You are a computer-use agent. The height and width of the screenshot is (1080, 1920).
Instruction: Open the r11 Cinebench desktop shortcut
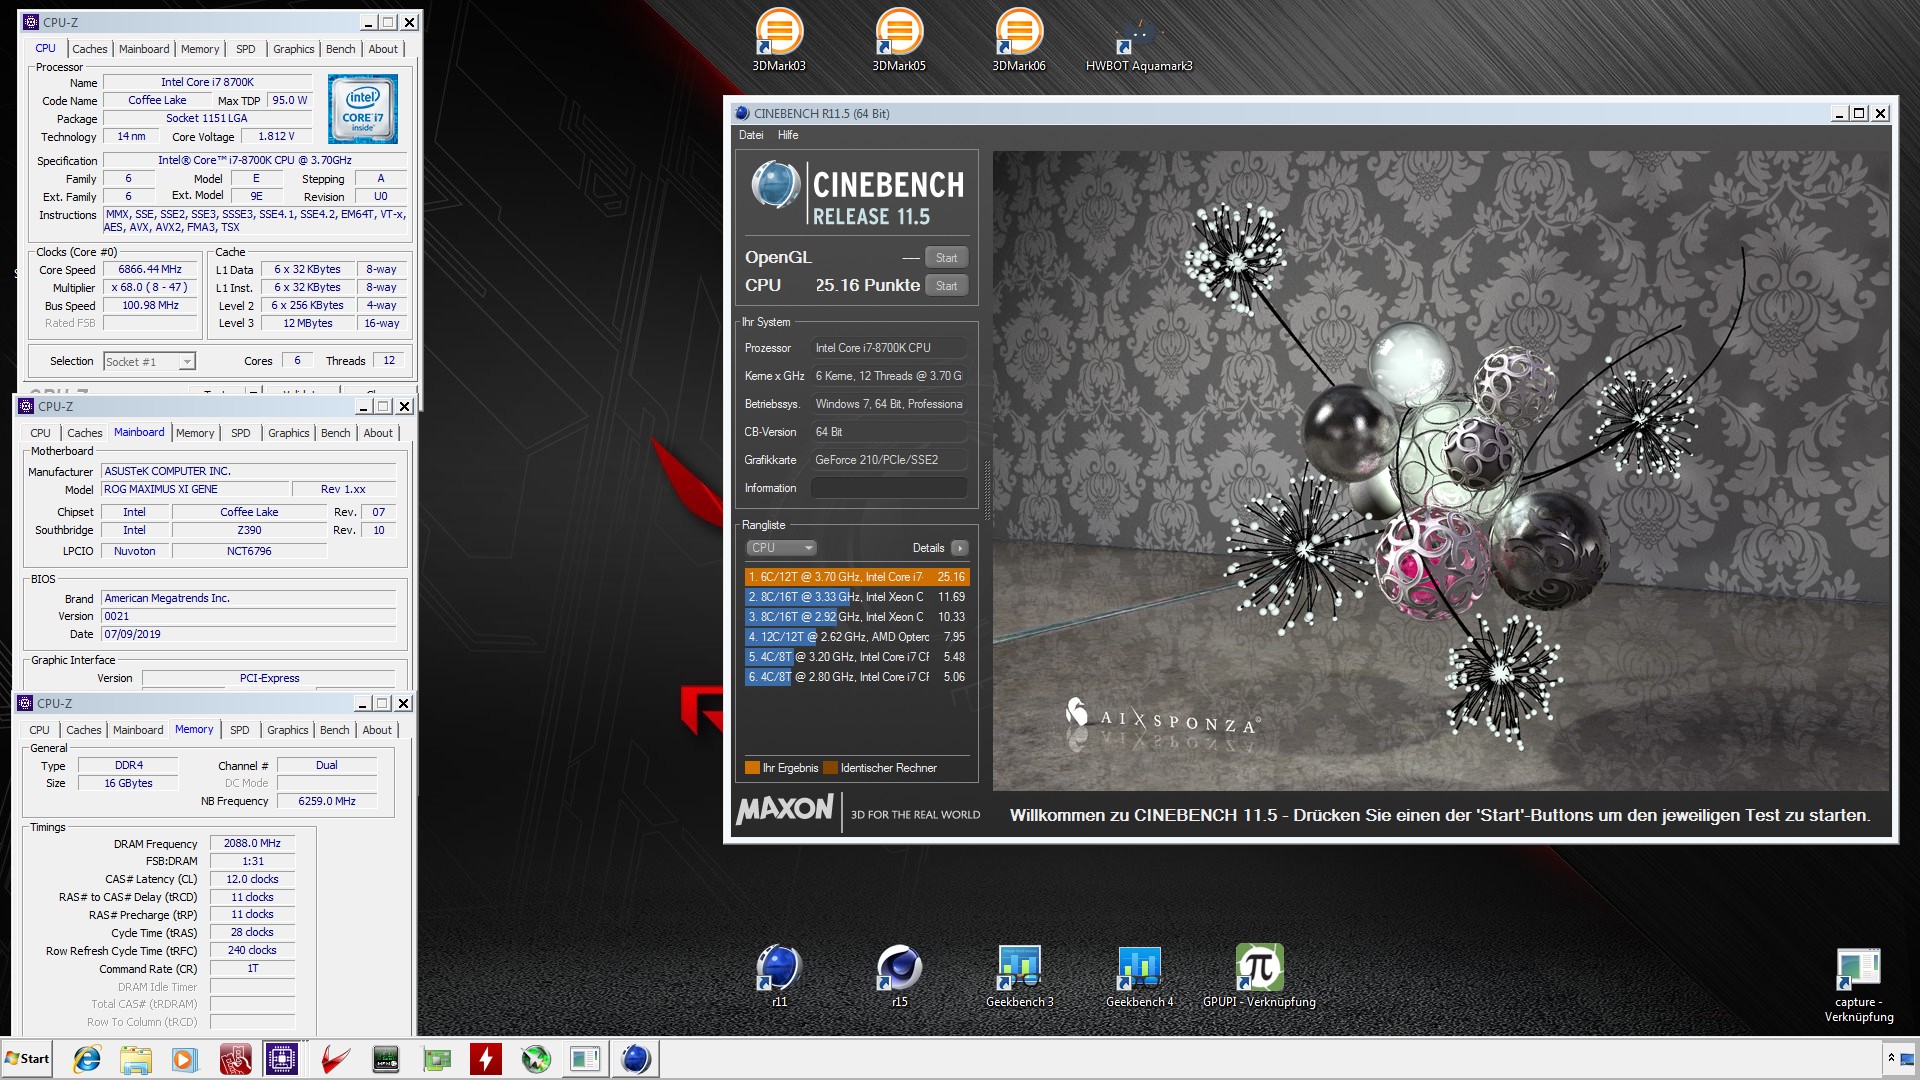point(779,975)
